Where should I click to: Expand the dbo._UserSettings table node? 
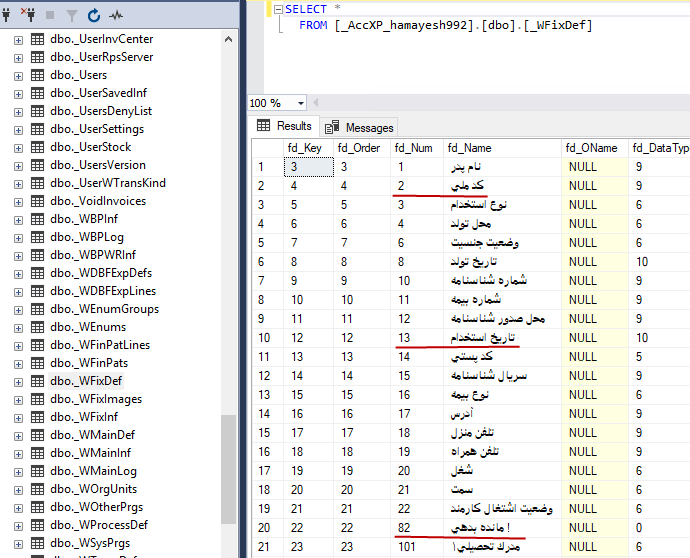pos(18,129)
